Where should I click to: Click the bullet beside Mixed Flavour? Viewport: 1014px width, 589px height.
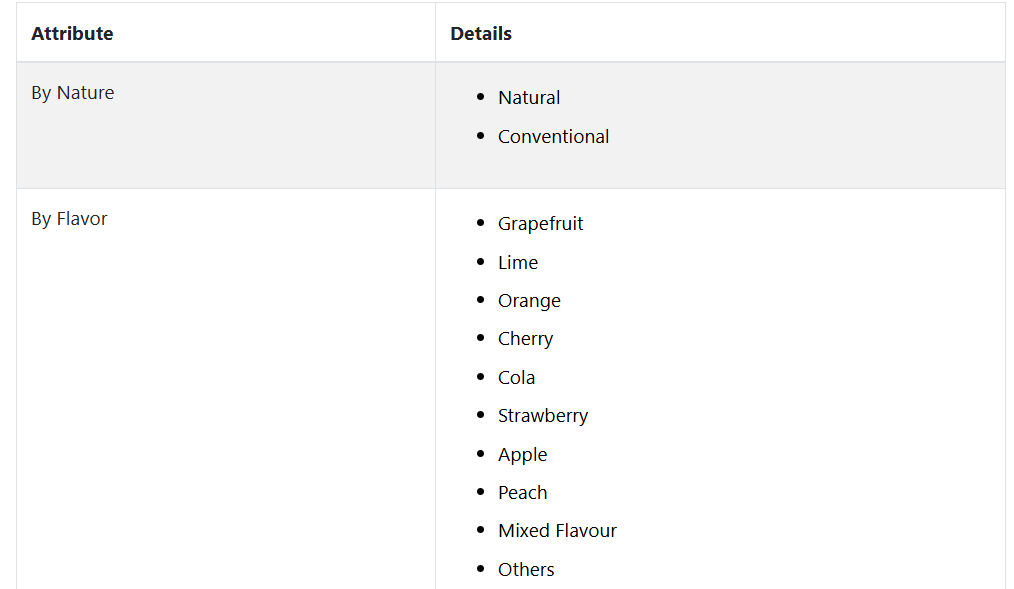(x=480, y=530)
